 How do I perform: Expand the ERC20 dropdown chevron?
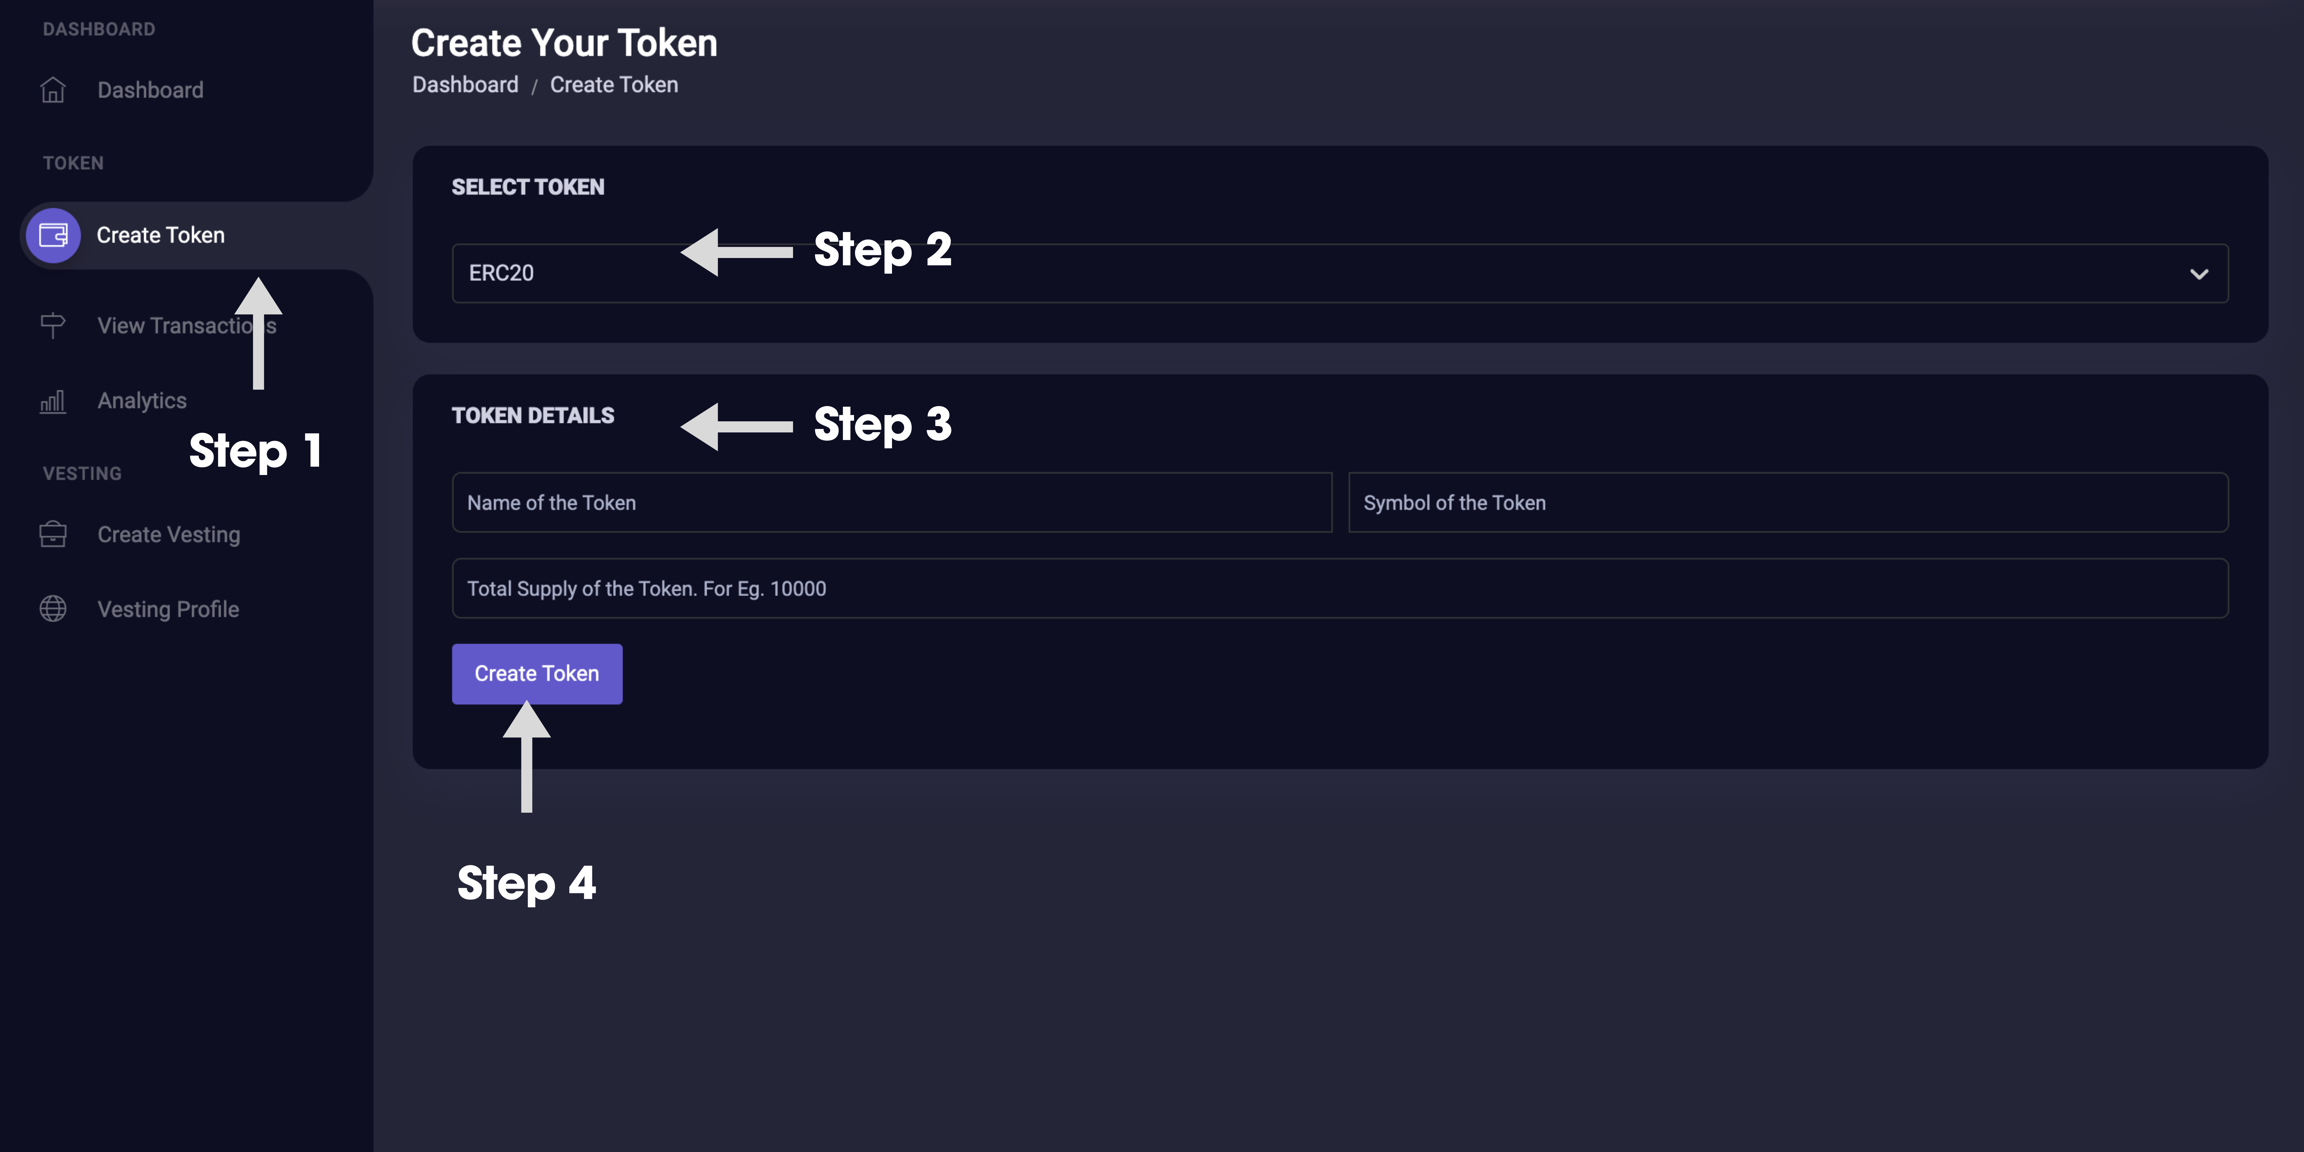[x=2198, y=274]
